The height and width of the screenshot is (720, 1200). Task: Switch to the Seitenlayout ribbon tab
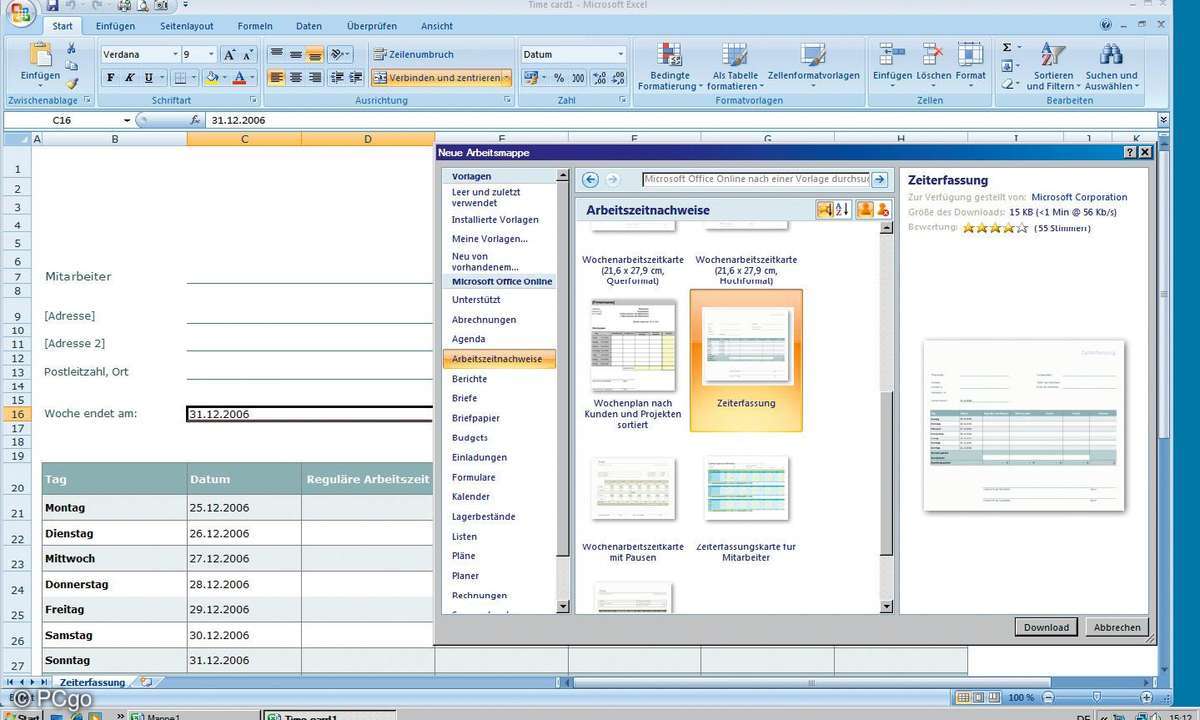point(188,26)
